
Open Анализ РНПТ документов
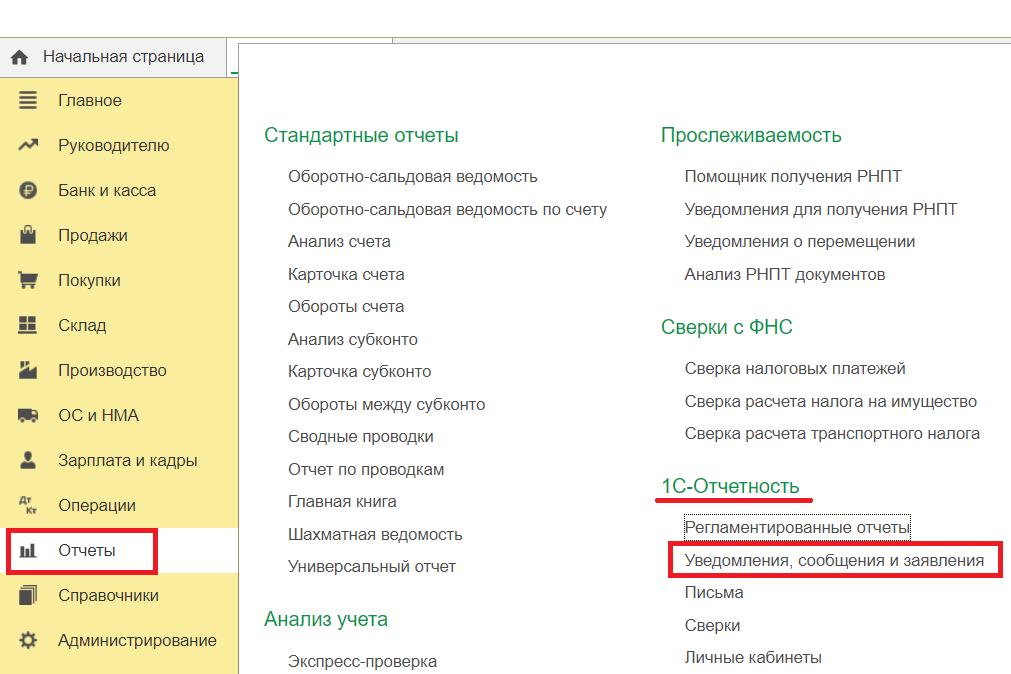click(785, 275)
